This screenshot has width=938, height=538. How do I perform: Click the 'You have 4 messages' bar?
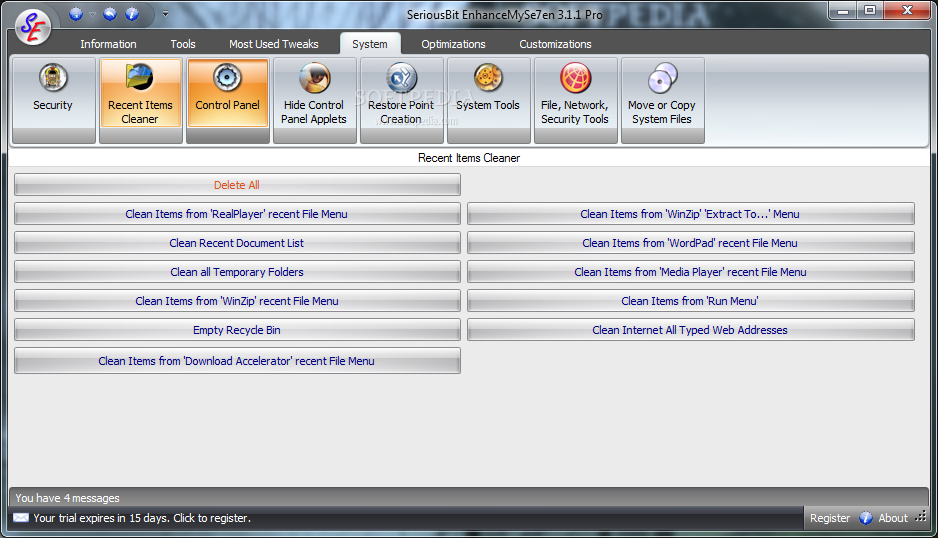point(468,498)
